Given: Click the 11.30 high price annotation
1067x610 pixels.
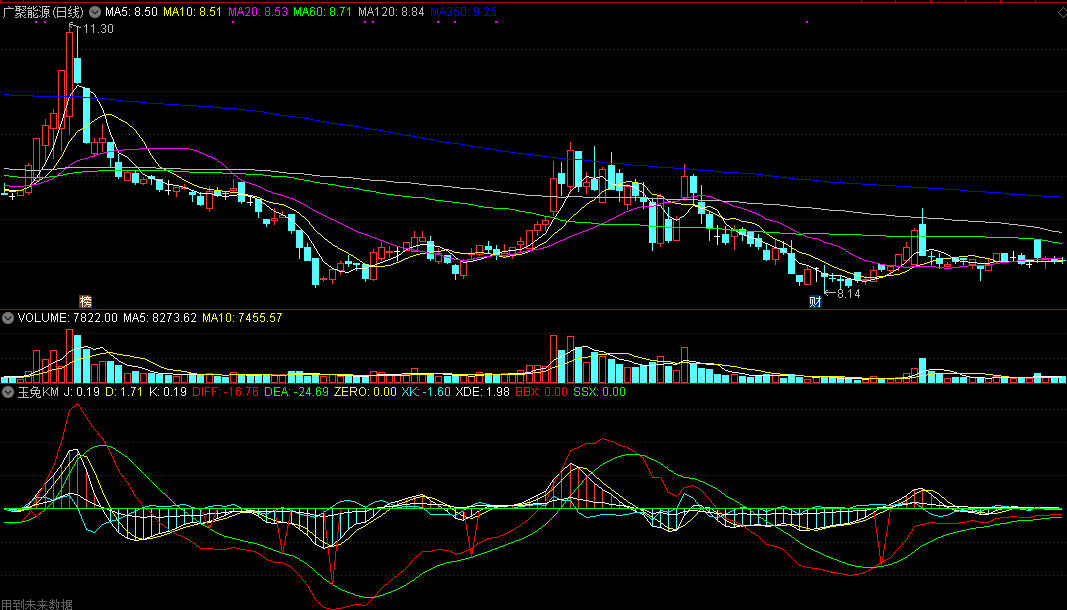Looking at the screenshot, I should (x=98, y=29).
